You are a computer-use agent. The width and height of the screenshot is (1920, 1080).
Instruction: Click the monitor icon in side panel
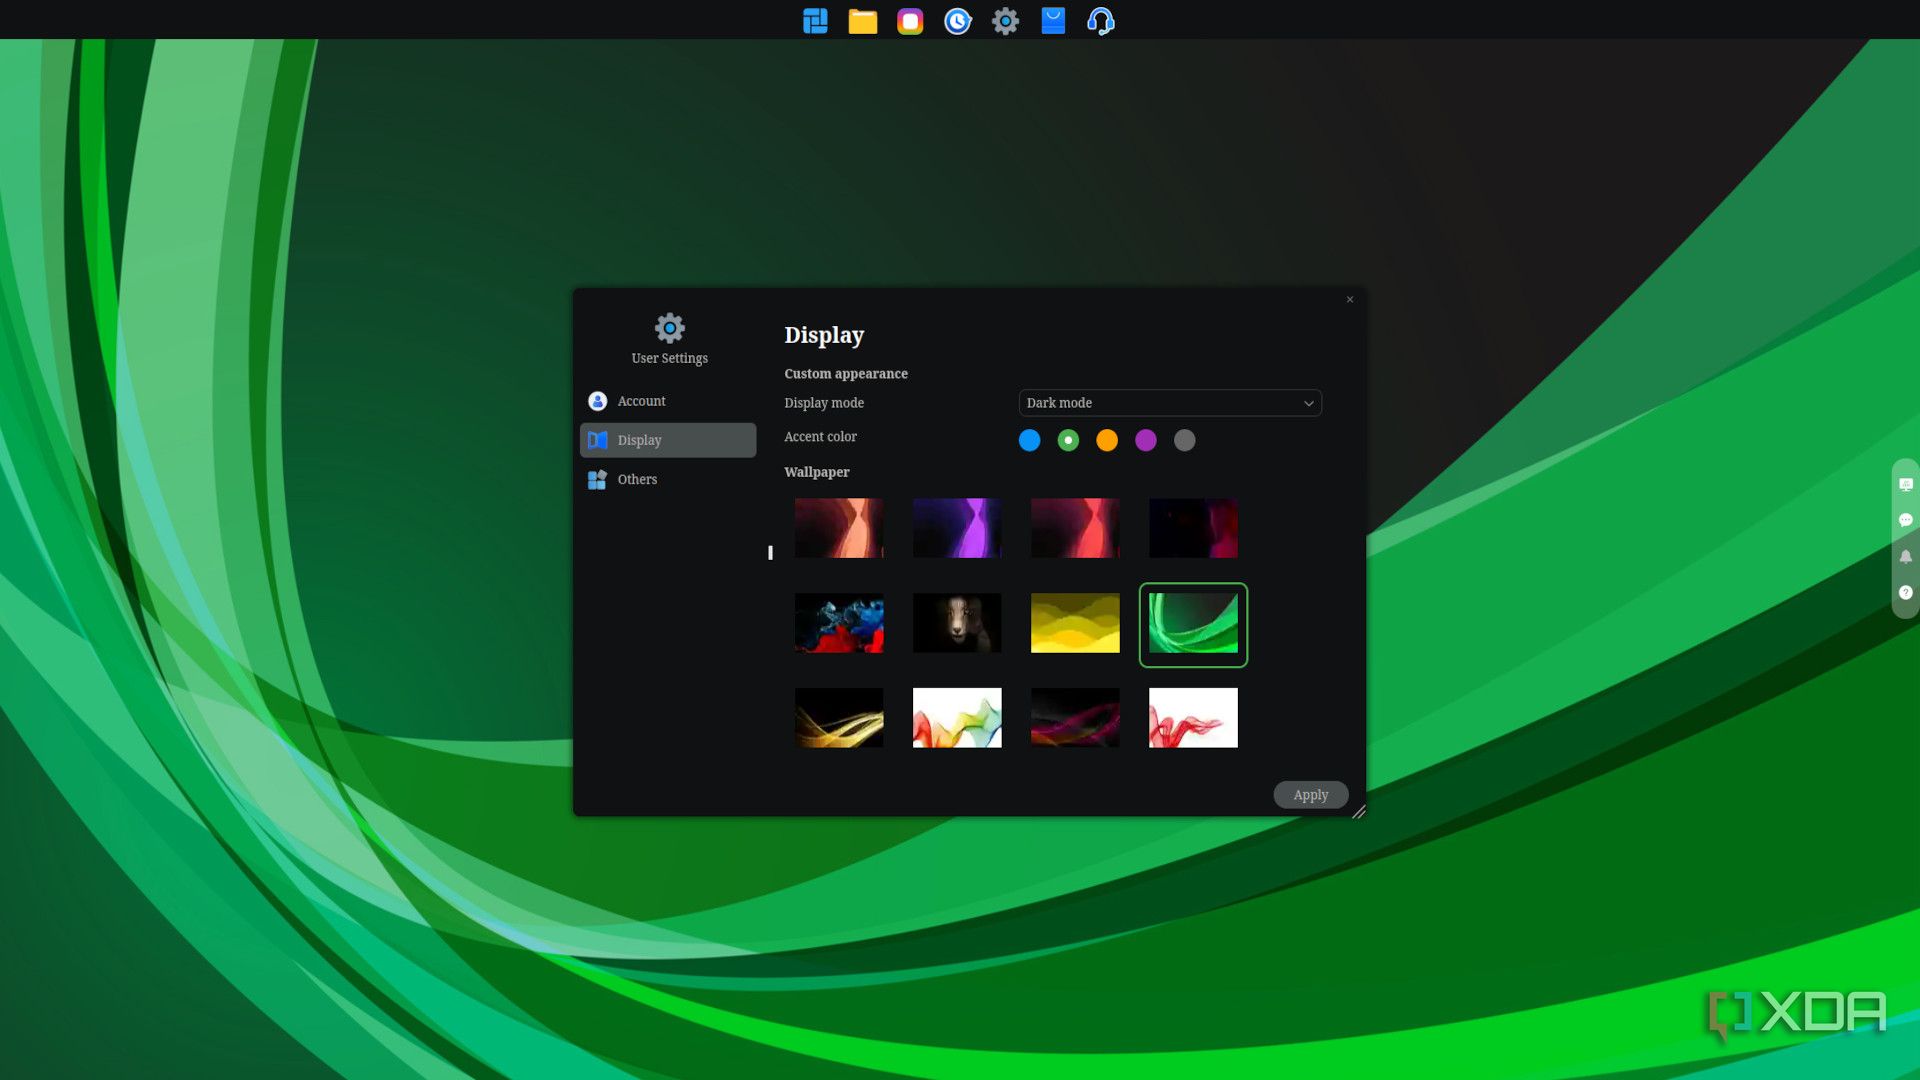point(1905,484)
